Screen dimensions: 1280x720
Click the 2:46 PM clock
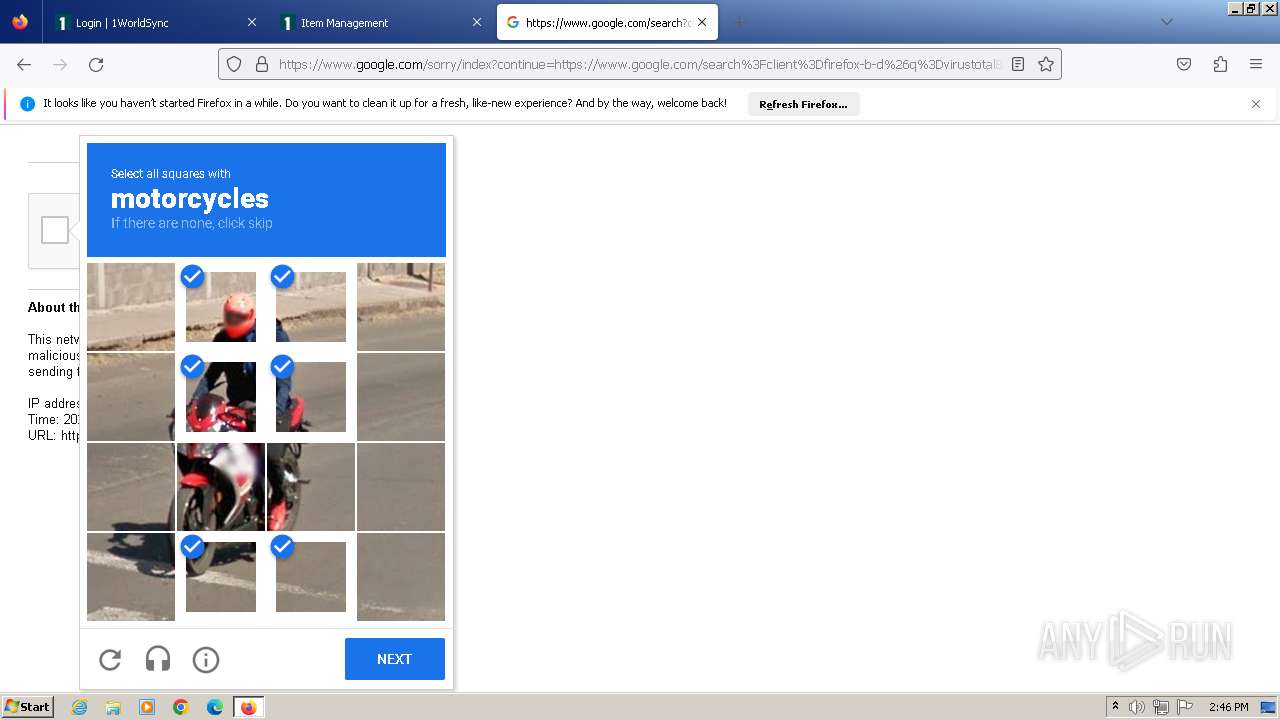point(1228,707)
